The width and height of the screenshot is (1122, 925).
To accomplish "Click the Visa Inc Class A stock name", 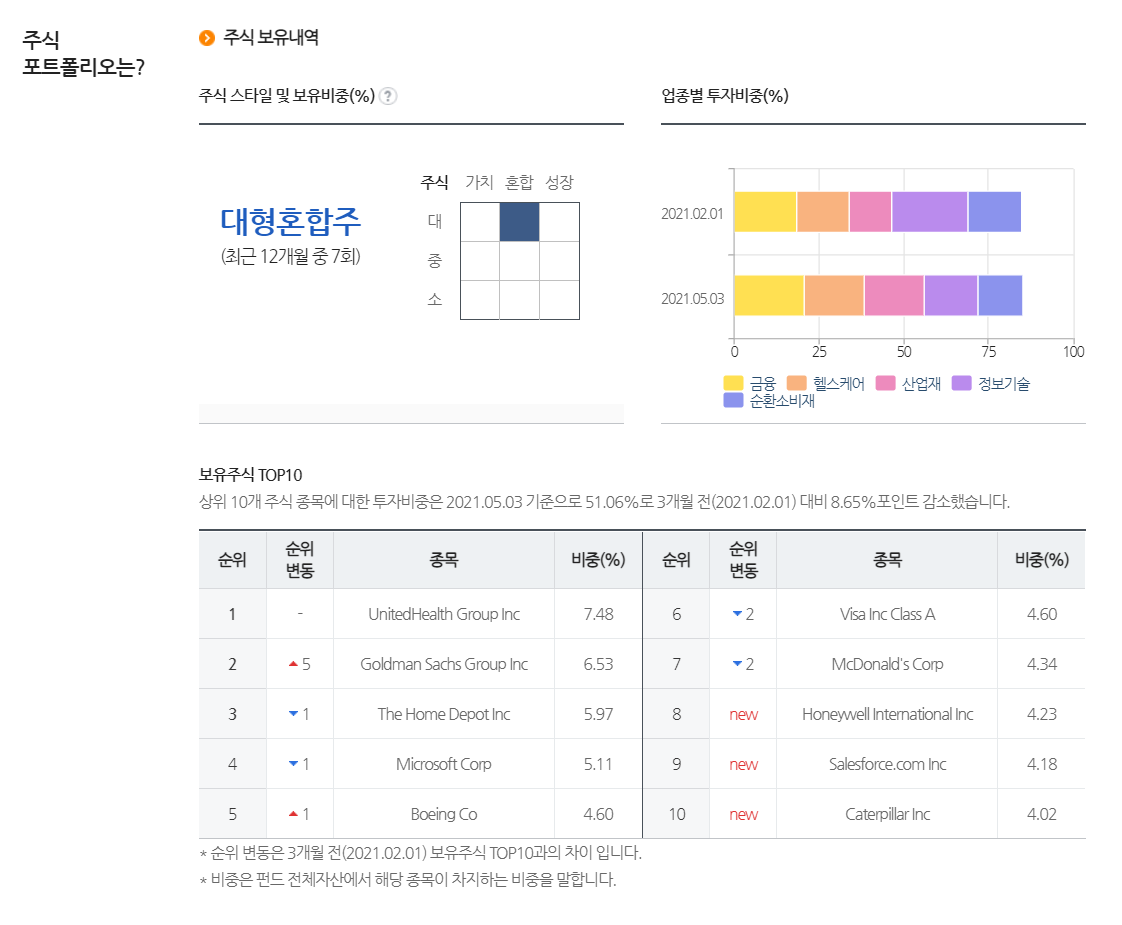I will [887, 615].
